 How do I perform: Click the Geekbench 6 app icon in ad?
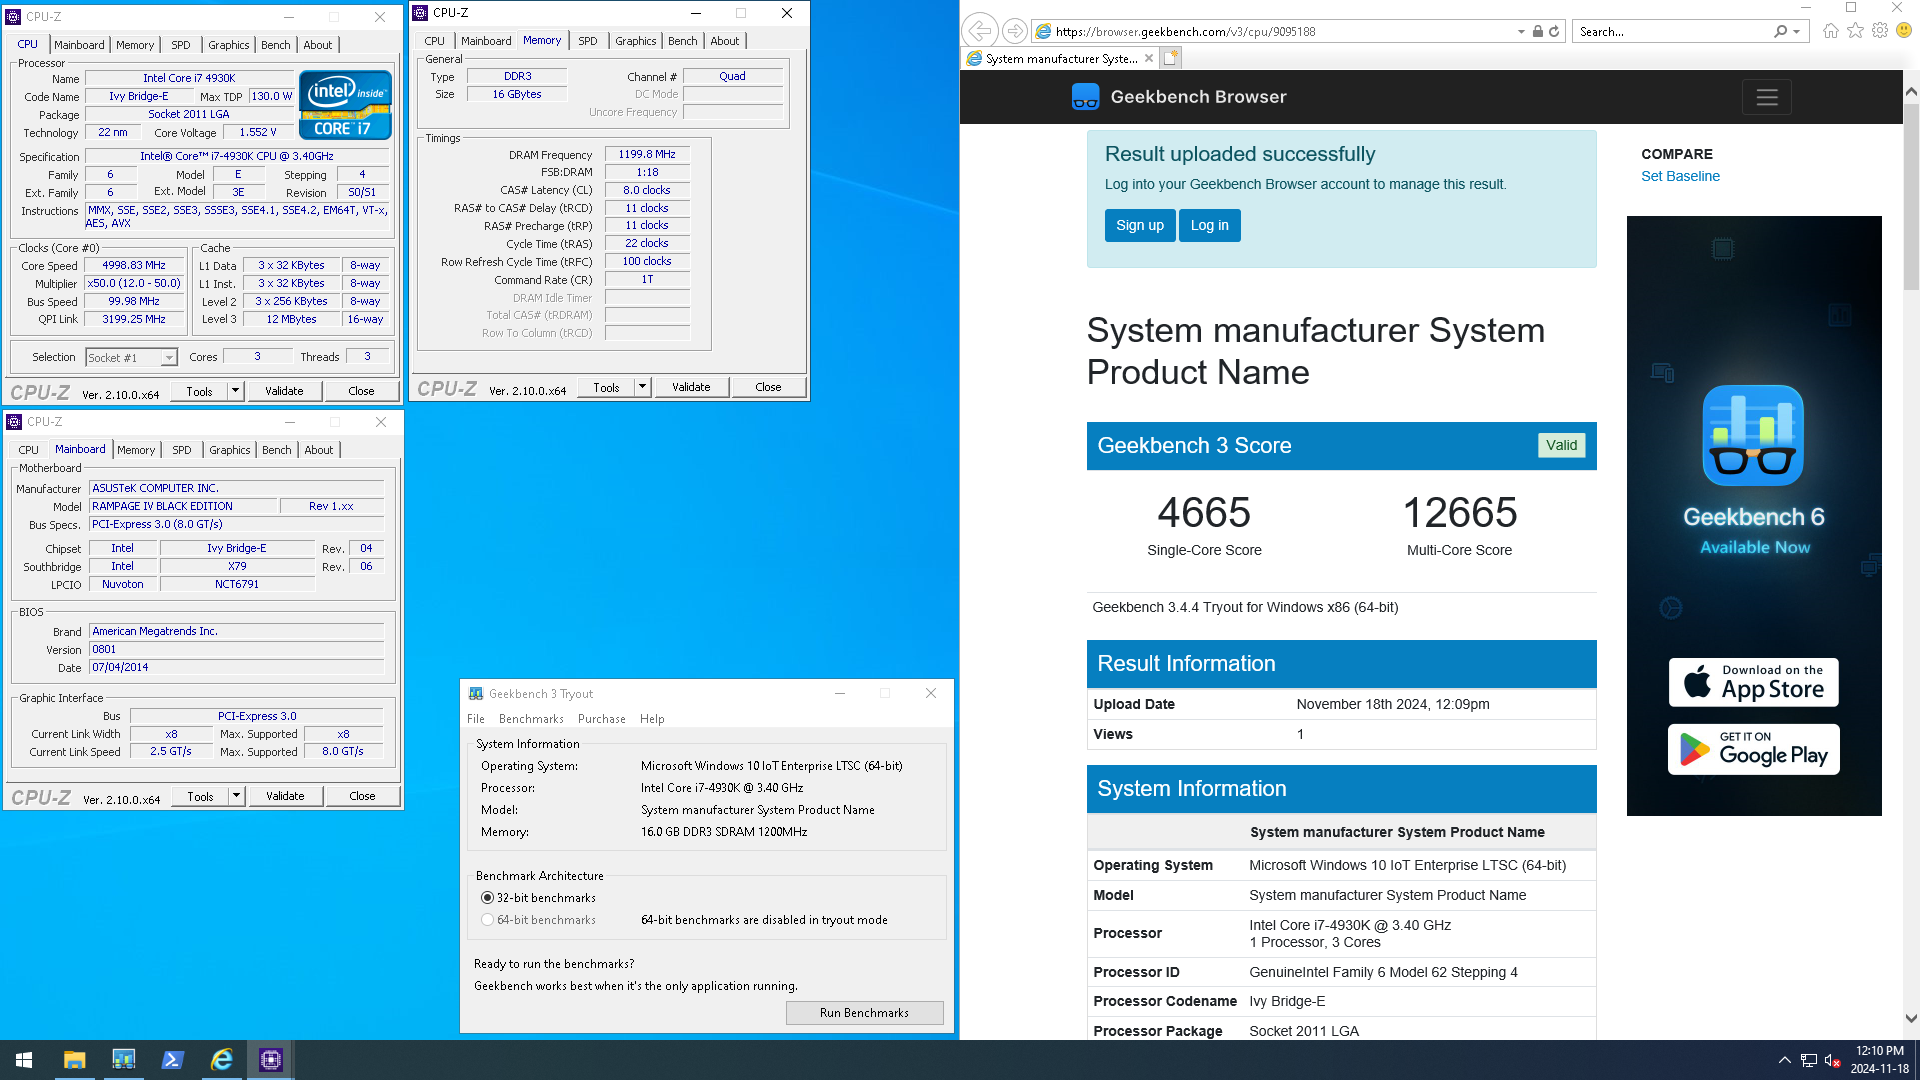coord(1753,436)
